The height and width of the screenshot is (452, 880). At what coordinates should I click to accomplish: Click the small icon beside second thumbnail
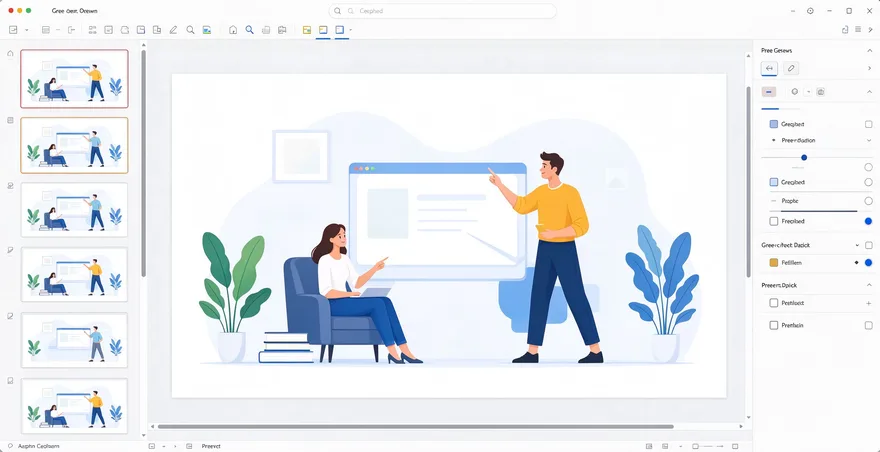pos(10,120)
